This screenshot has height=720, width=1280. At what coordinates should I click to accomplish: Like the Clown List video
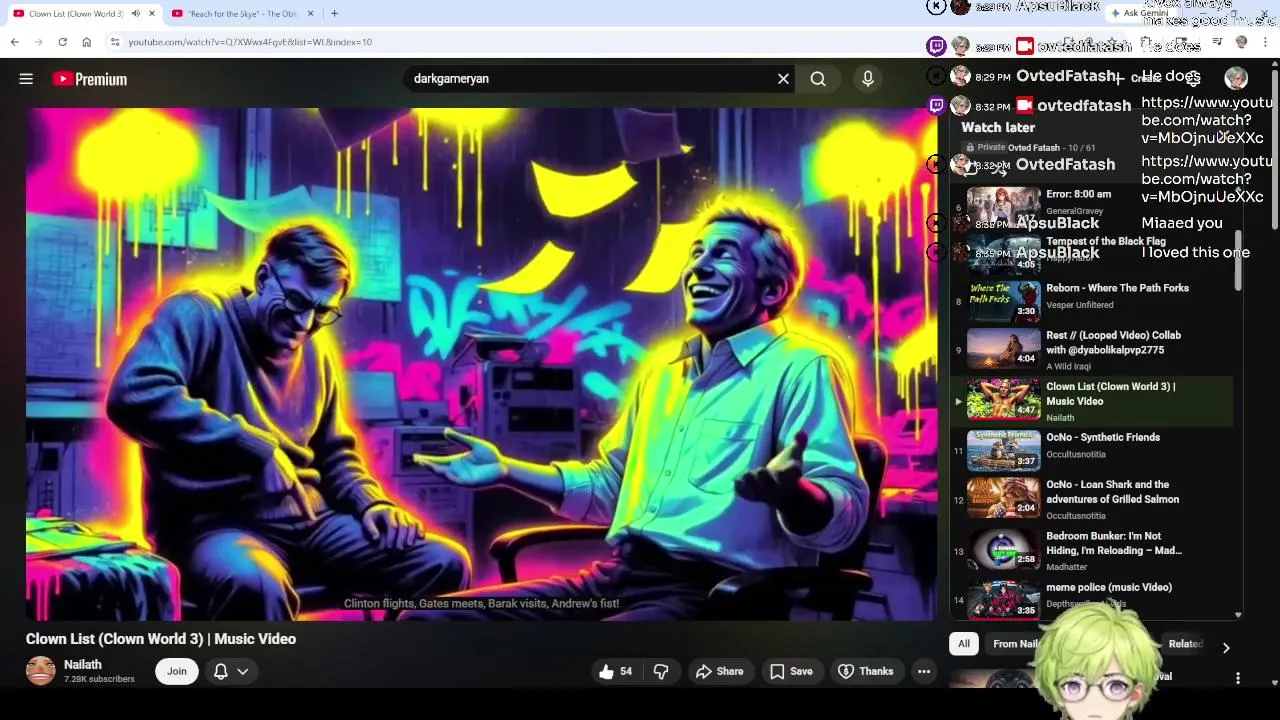615,672
